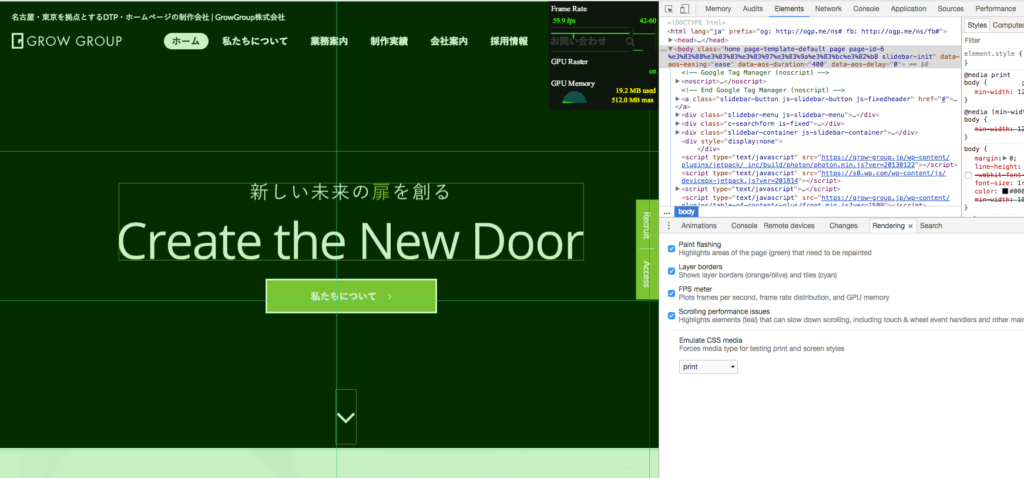The height and width of the screenshot is (478, 1024).
Task: Open 業務案内 navigation item
Action: point(329,41)
